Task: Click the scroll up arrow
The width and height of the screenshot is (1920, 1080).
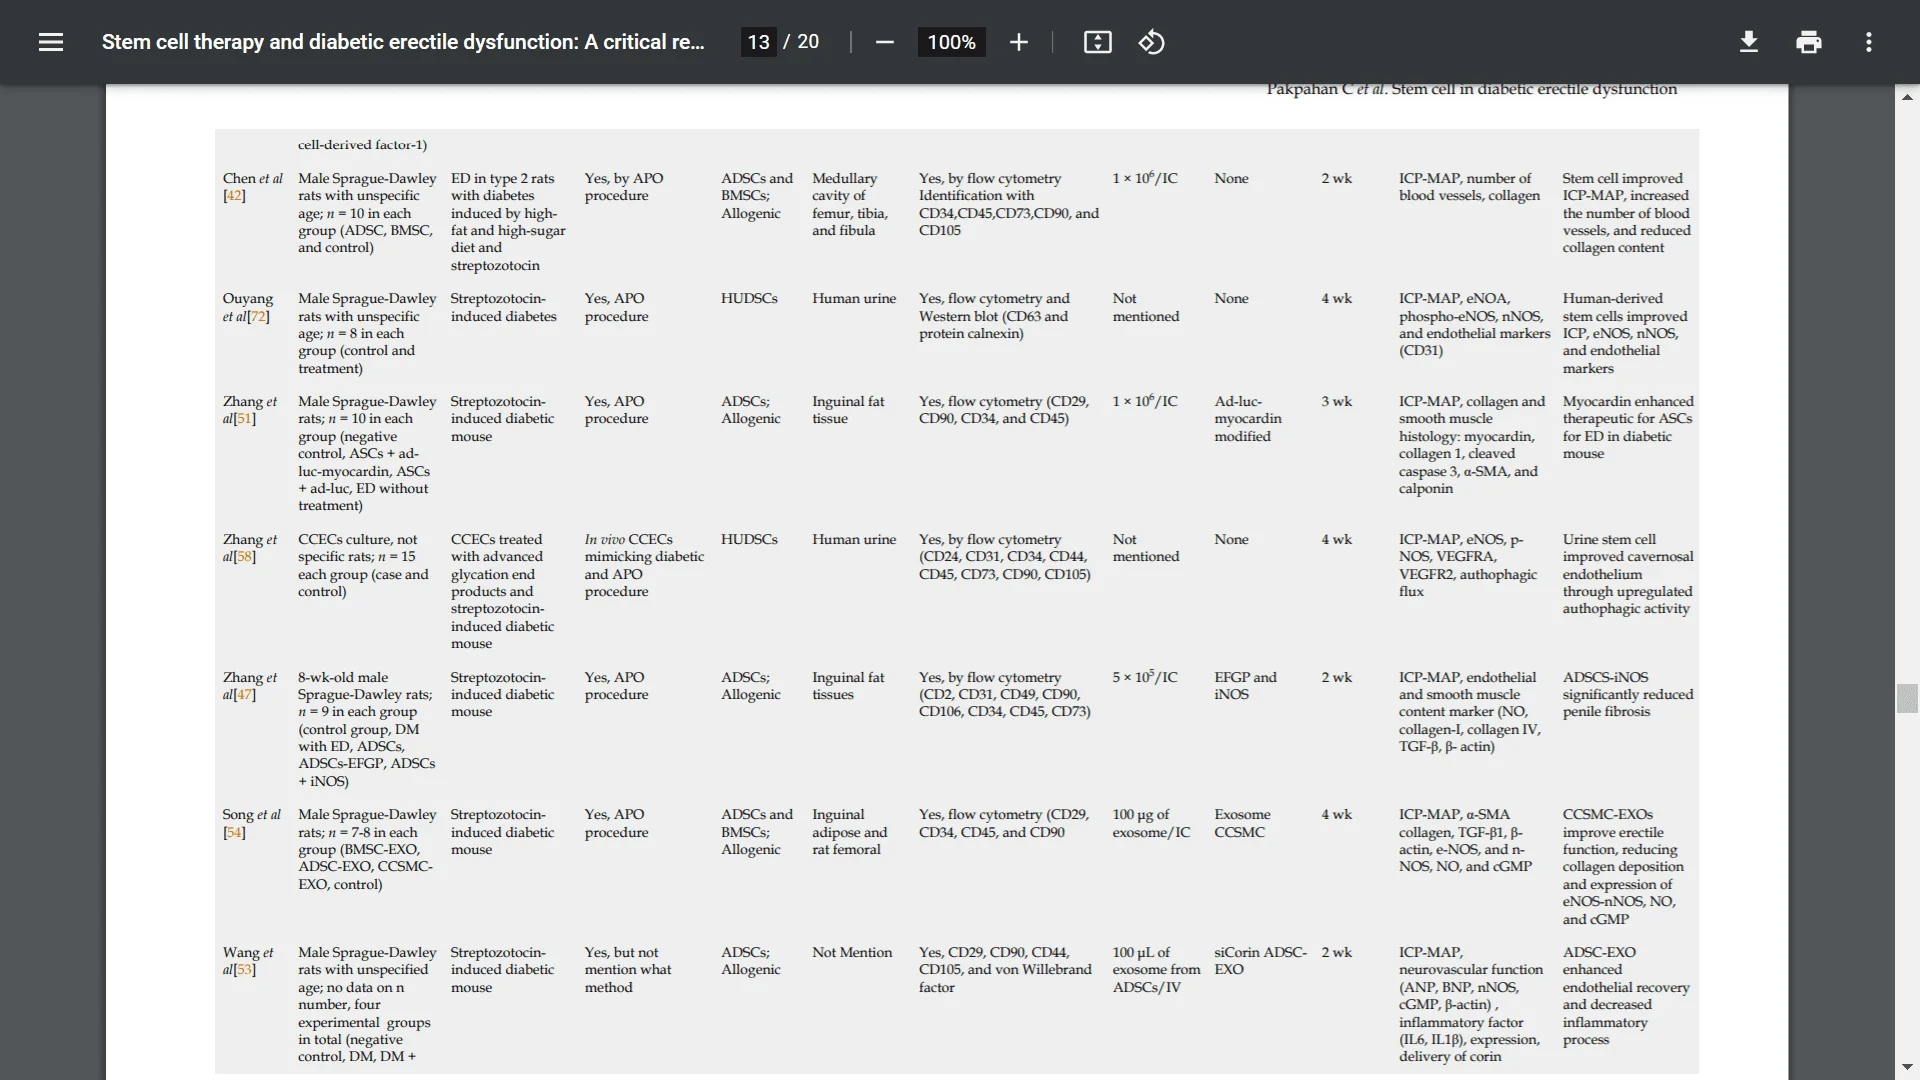Action: (1907, 97)
